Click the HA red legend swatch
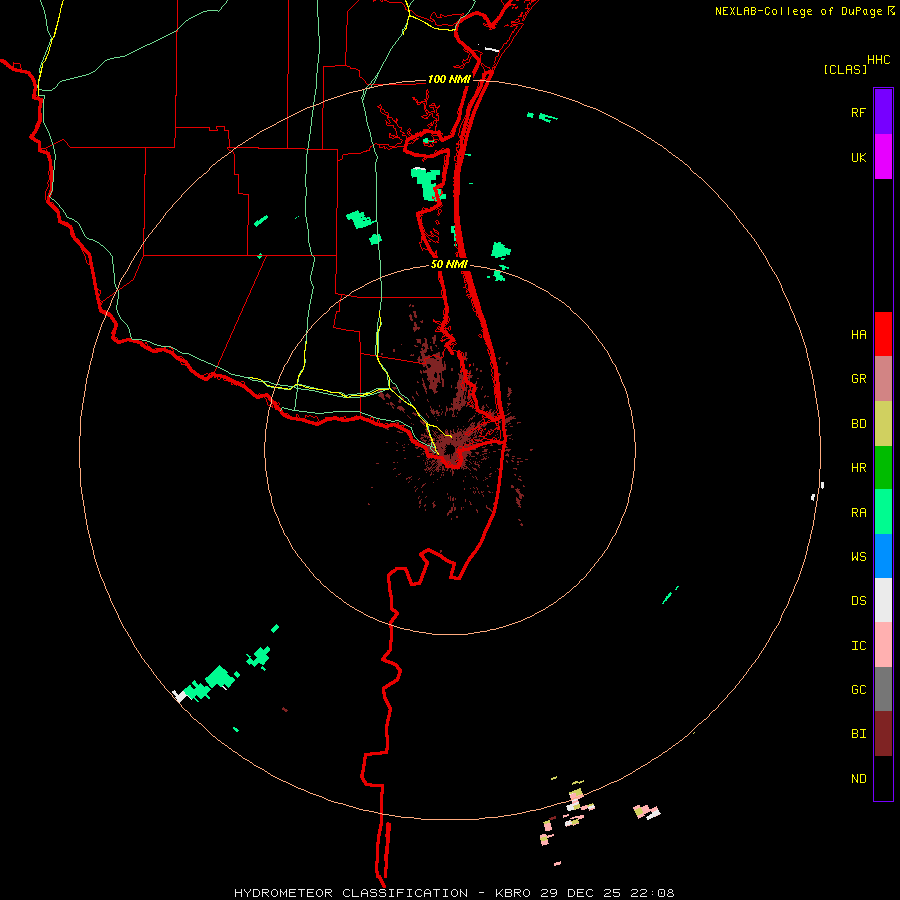Image resolution: width=900 pixels, height=900 pixels. point(883,334)
